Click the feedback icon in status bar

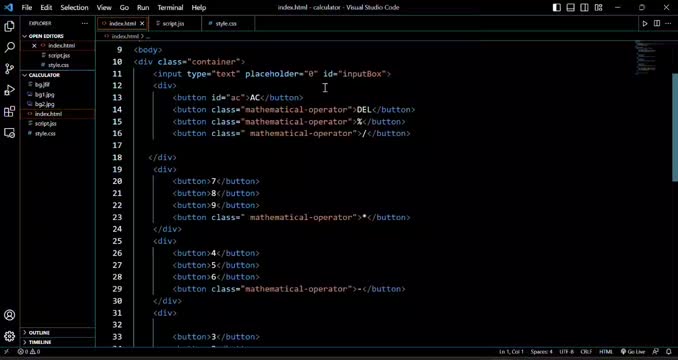[x=656, y=352]
